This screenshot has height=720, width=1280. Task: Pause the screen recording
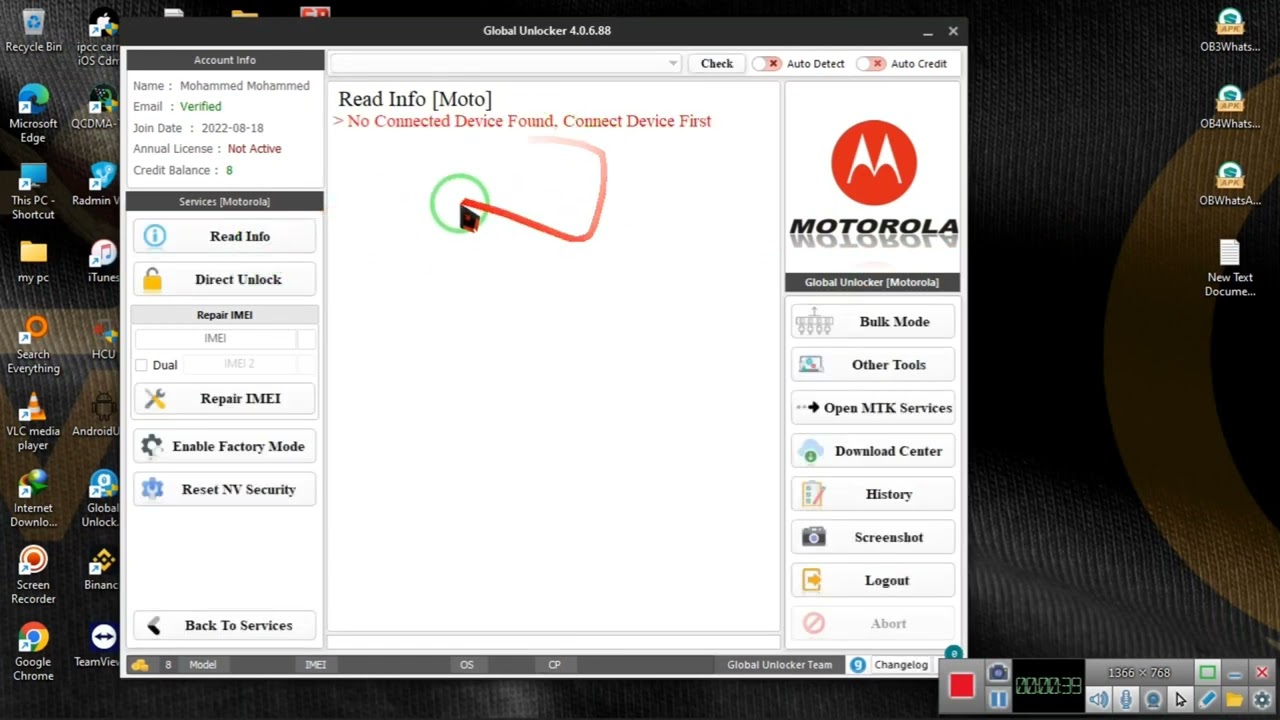click(x=998, y=699)
